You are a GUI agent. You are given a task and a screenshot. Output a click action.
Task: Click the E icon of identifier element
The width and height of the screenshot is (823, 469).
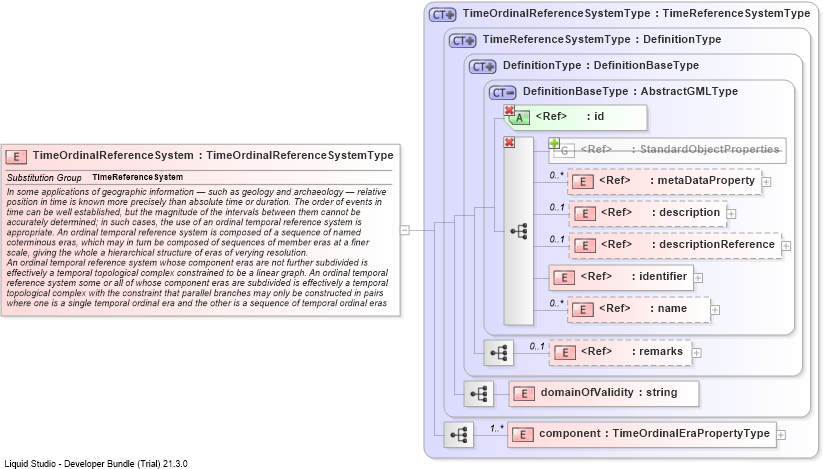564,278
